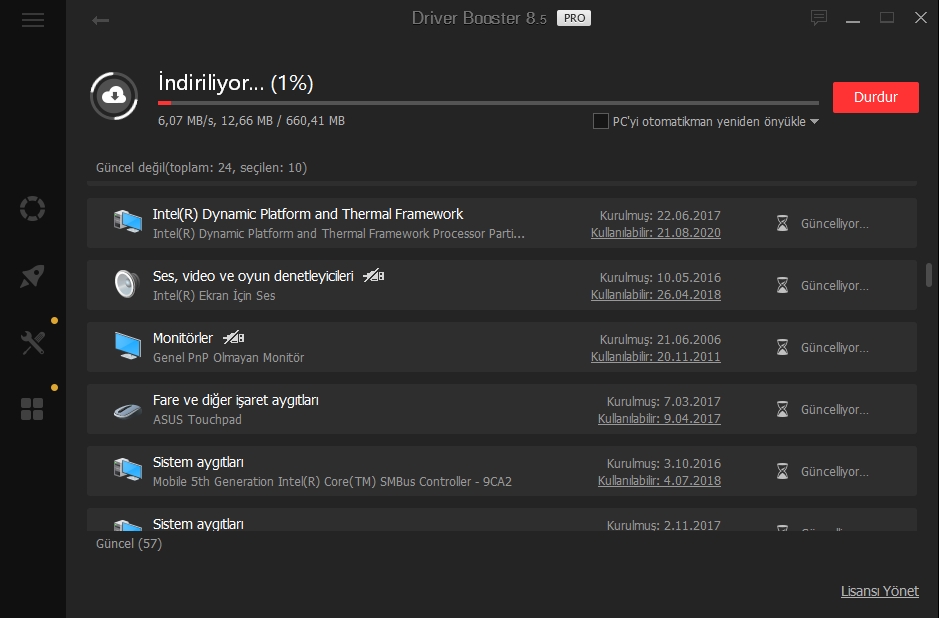Go back with the arrow icon
The width and height of the screenshot is (939, 618).
[101, 20]
